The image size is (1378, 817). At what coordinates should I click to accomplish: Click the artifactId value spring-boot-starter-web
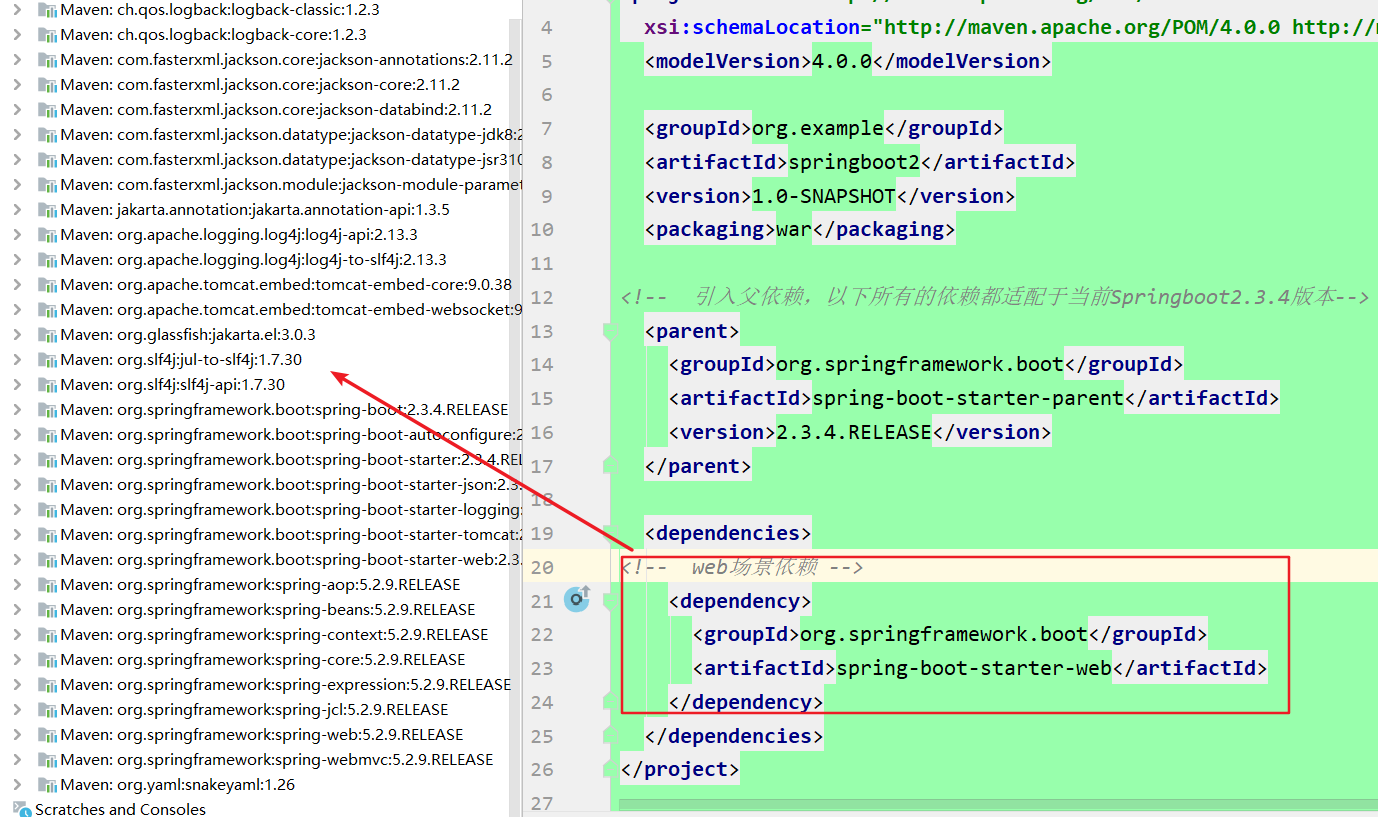[974, 668]
